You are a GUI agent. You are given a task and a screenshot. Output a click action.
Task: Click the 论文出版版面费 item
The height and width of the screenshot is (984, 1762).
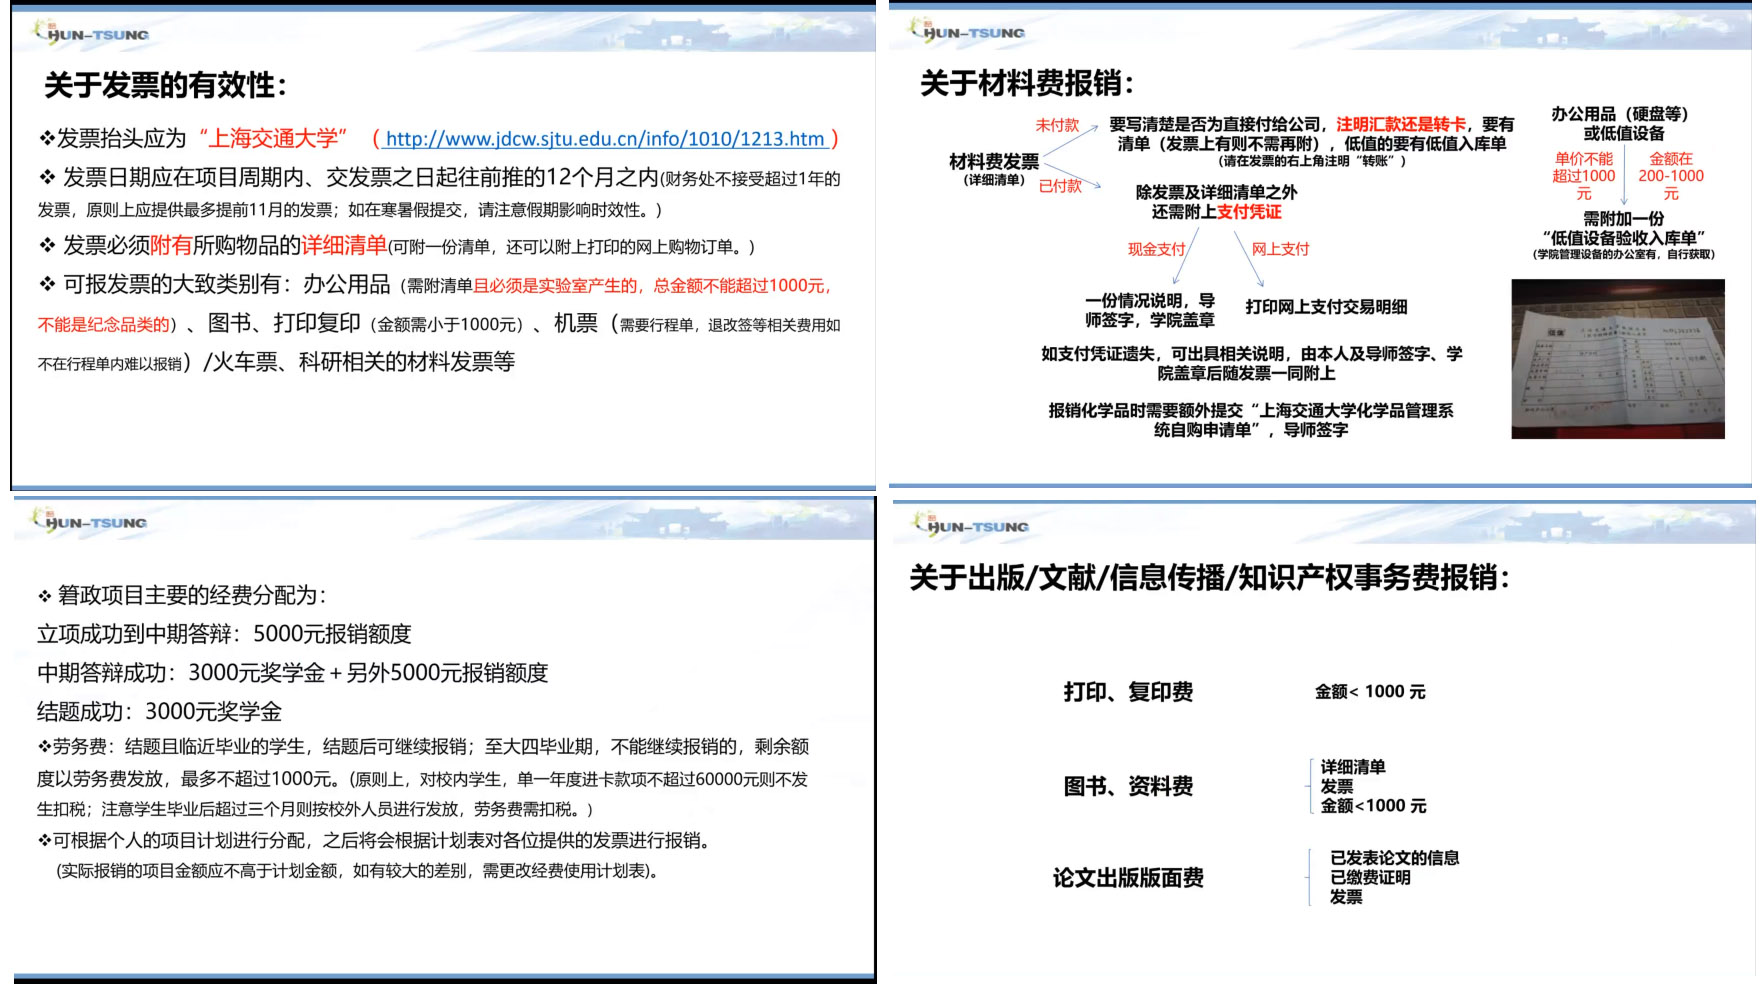[1128, 878]
